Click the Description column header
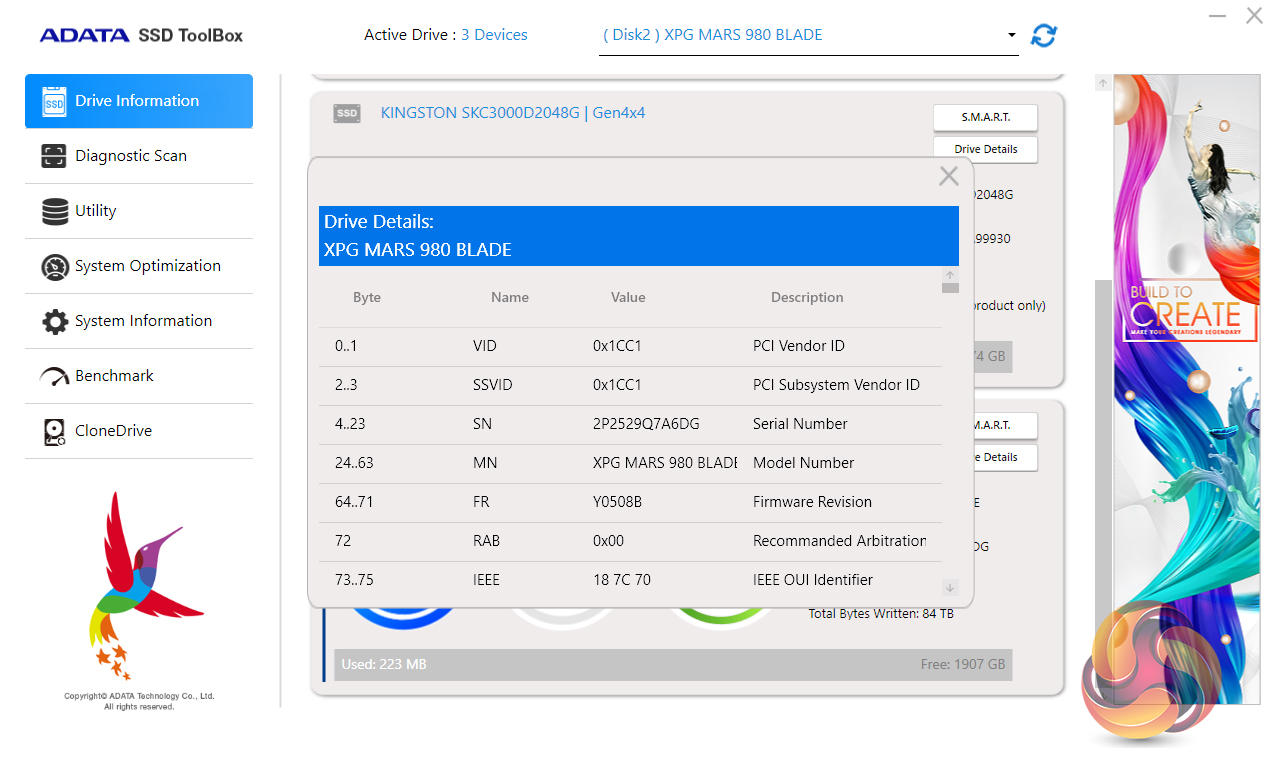 [x=807, y=297]
